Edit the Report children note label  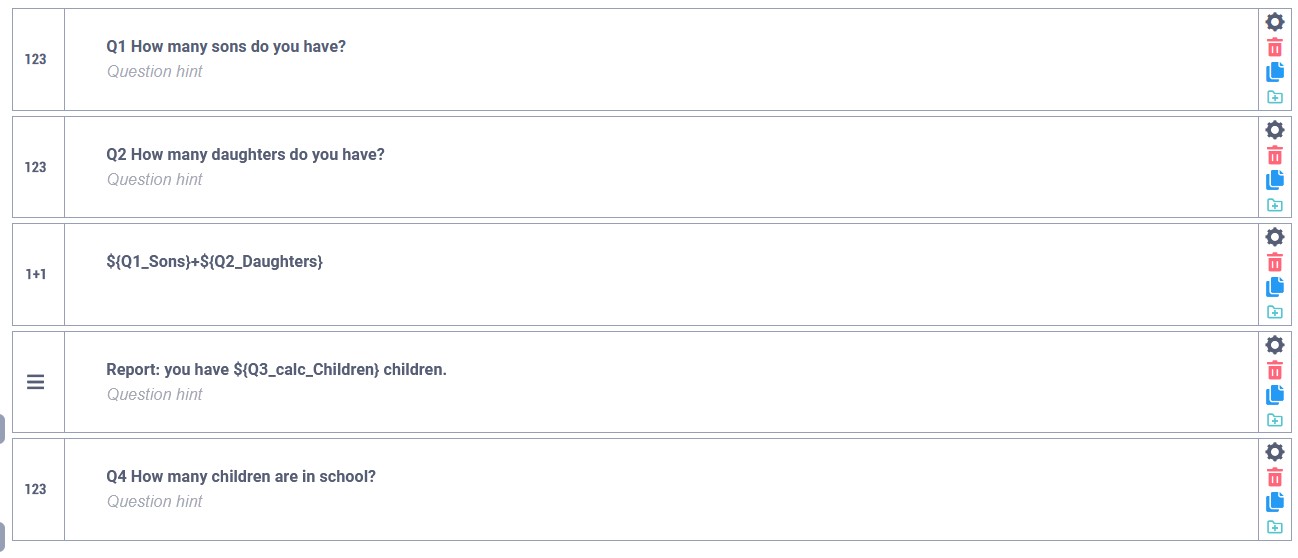tap(276, 370)
